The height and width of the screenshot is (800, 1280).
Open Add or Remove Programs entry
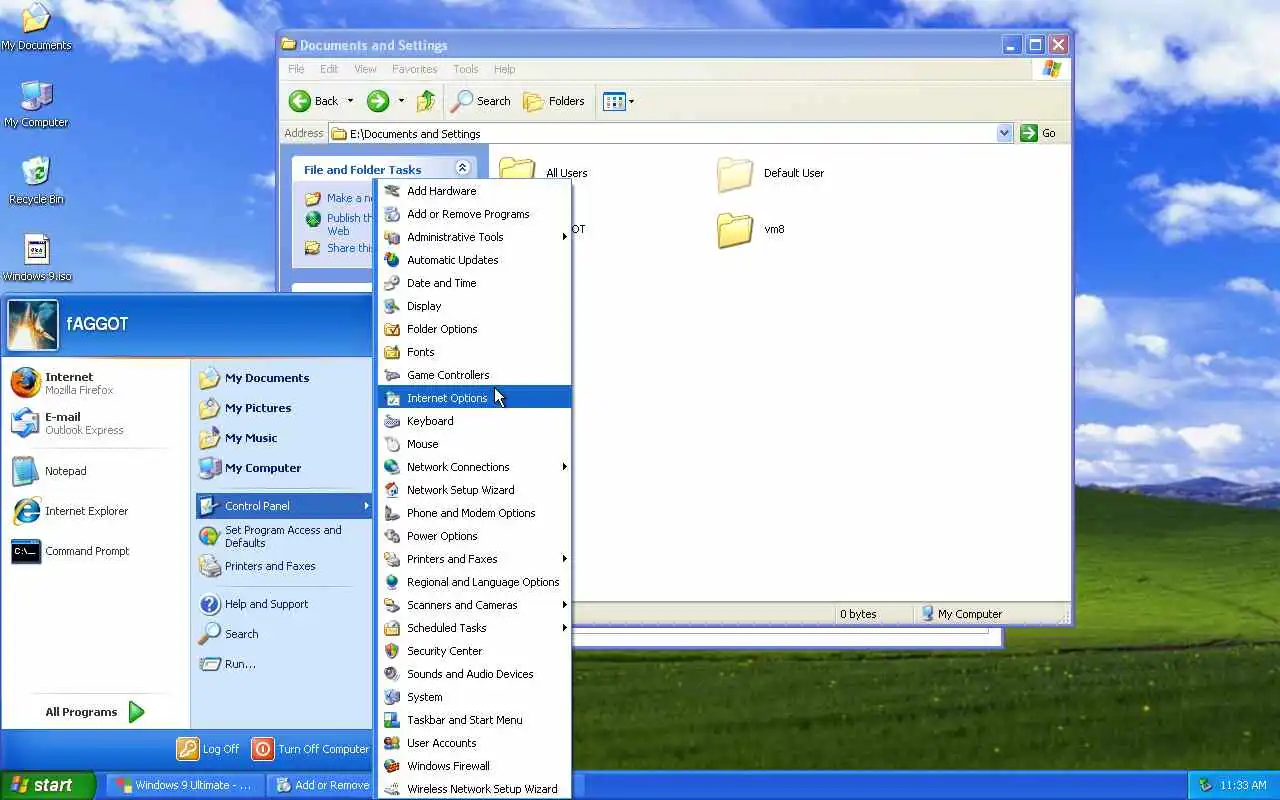475,214
